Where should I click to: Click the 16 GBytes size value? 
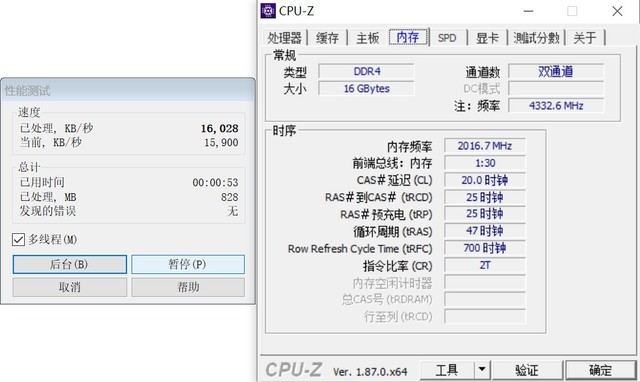tap(366, 89)
